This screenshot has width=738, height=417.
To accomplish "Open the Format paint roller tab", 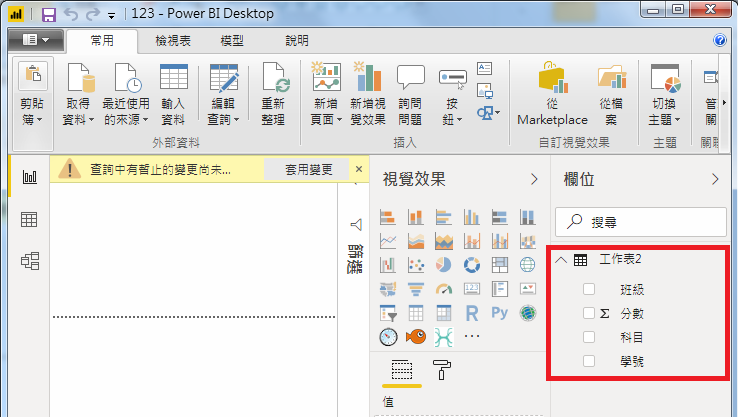I will (x=441, y=370).
